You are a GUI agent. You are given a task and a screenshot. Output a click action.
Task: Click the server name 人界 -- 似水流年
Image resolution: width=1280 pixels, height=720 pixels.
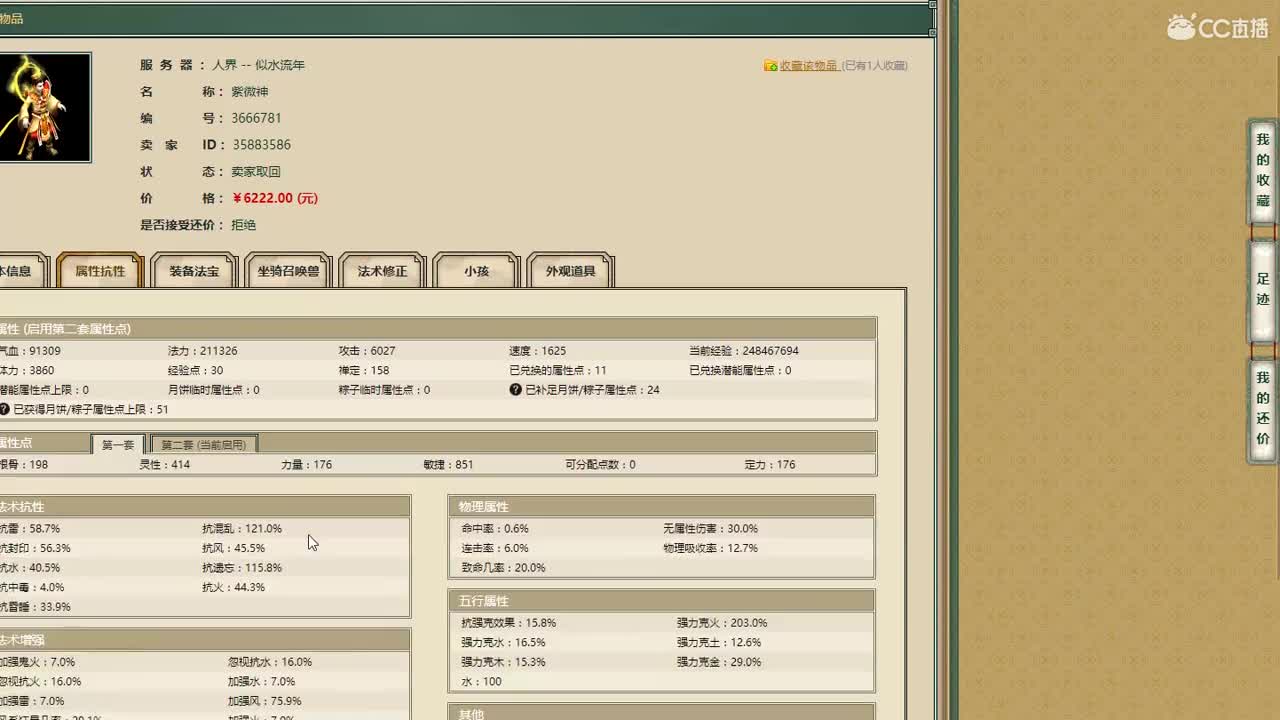[x=258, y=65]
